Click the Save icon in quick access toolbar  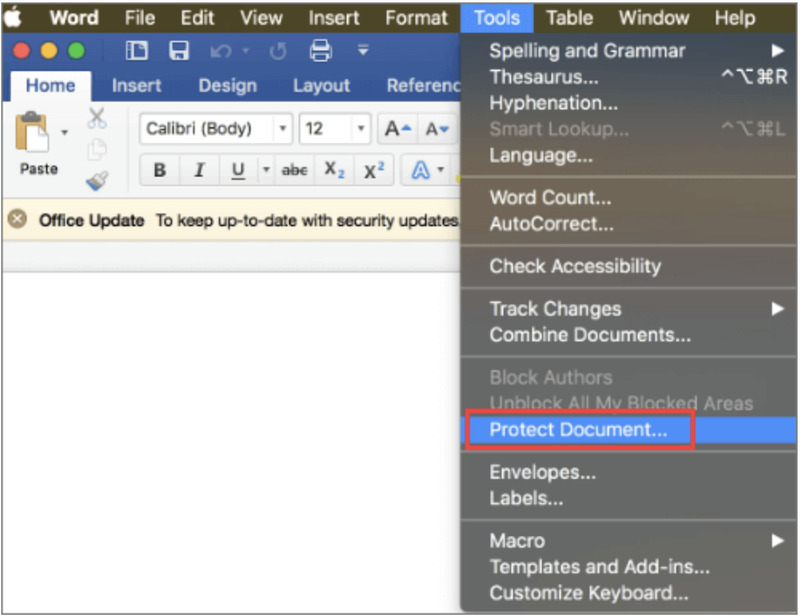pyautogui.click(x=179, y=51)
